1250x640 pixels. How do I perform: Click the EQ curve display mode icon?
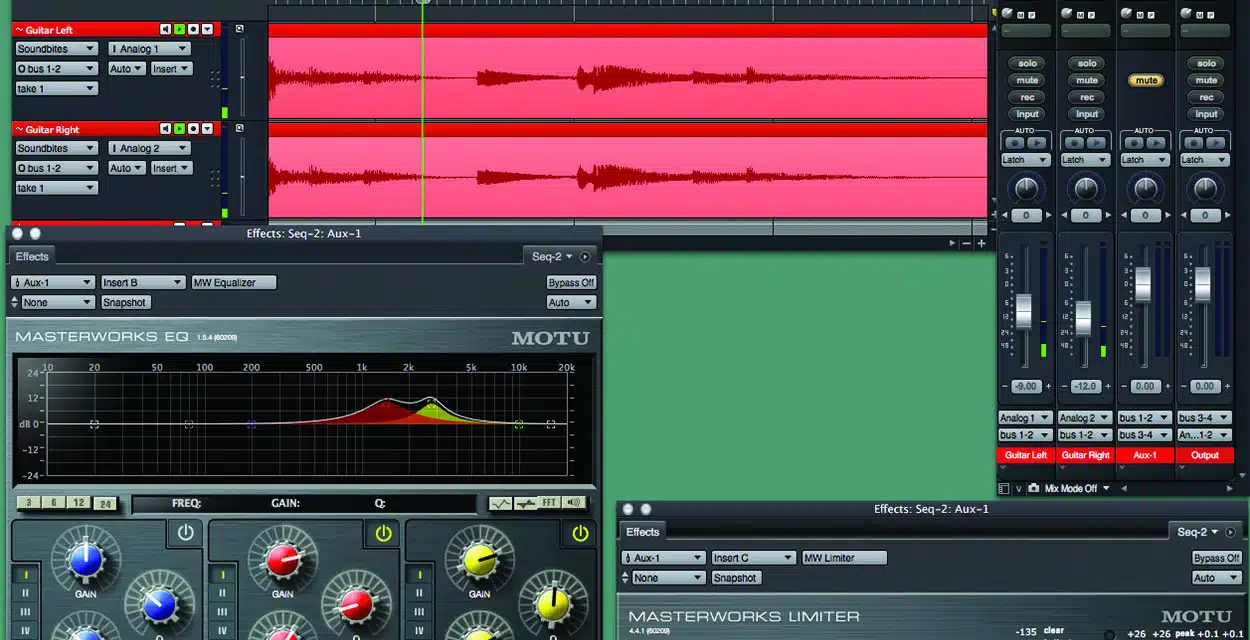500,503
